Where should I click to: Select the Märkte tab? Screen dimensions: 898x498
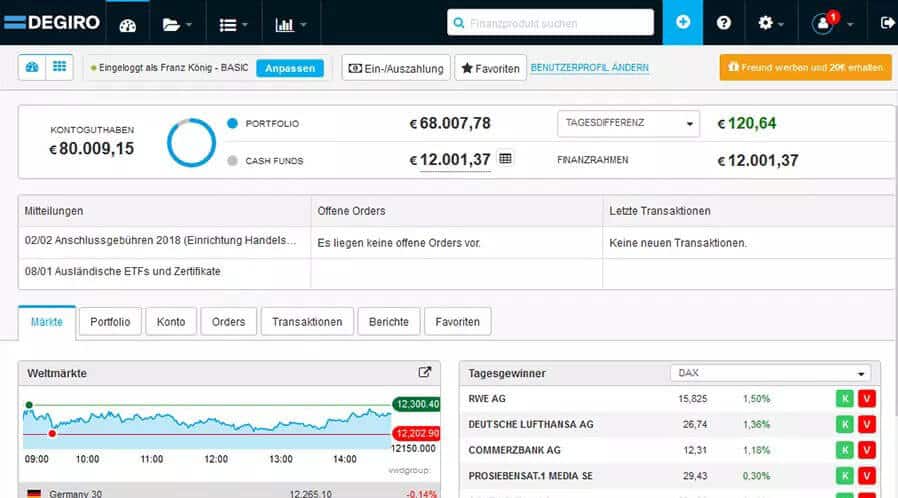pyautogui.click(x=47, y=322)
